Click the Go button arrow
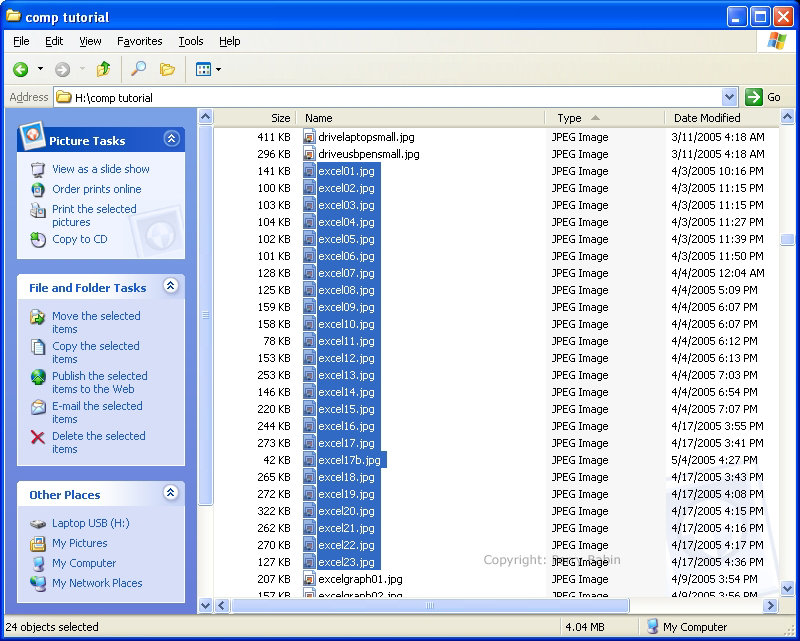 tap(753, 97)
